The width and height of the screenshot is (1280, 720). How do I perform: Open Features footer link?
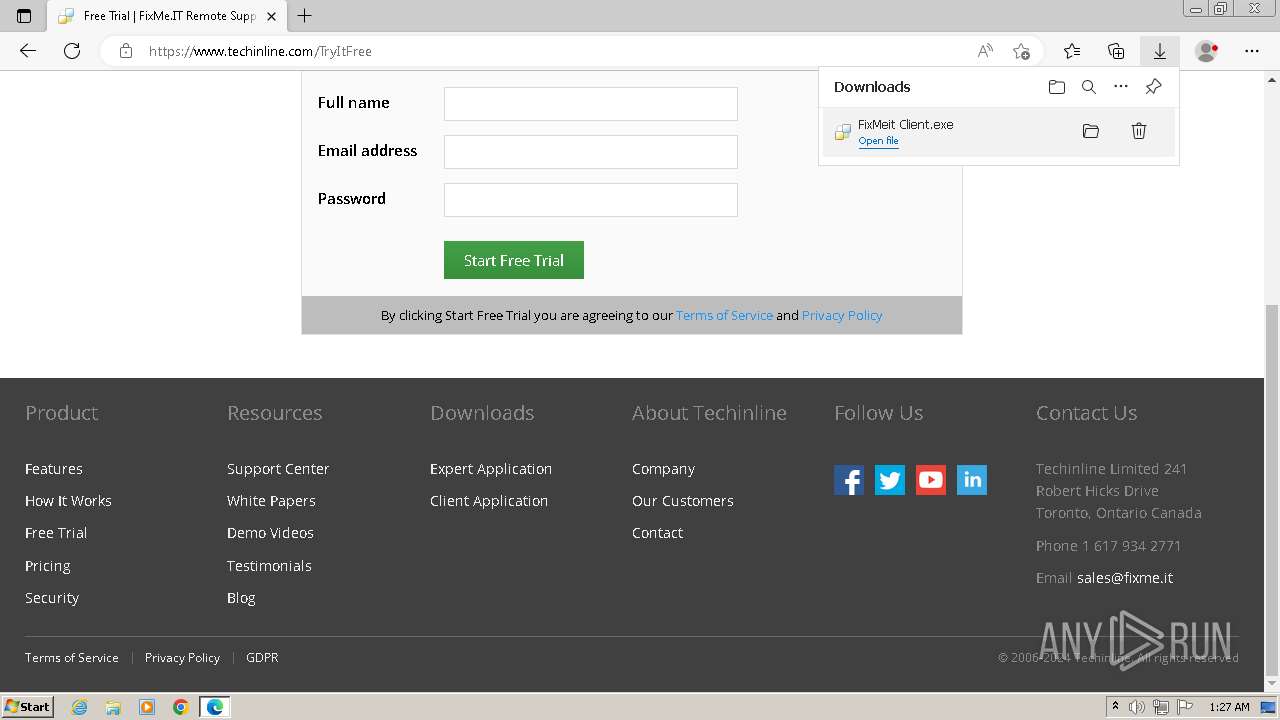(x=54, y=469)
